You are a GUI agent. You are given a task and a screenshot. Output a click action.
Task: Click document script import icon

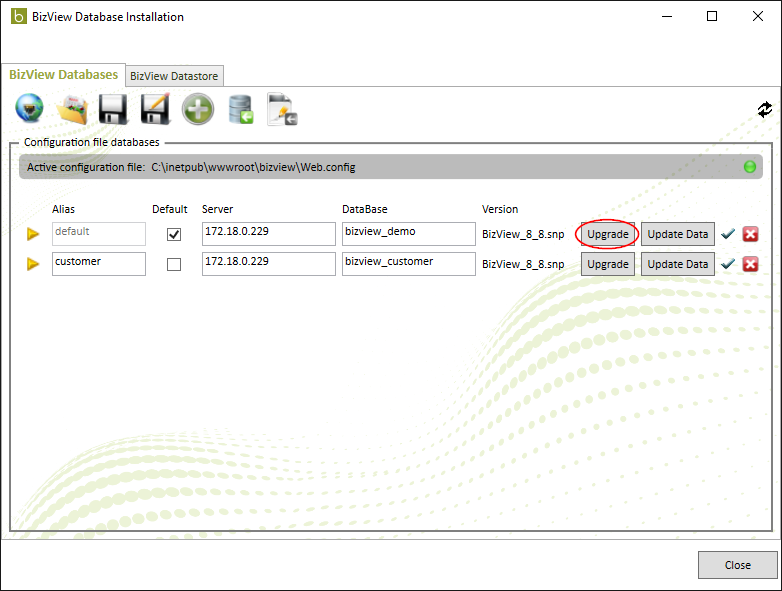click(282, 109)
